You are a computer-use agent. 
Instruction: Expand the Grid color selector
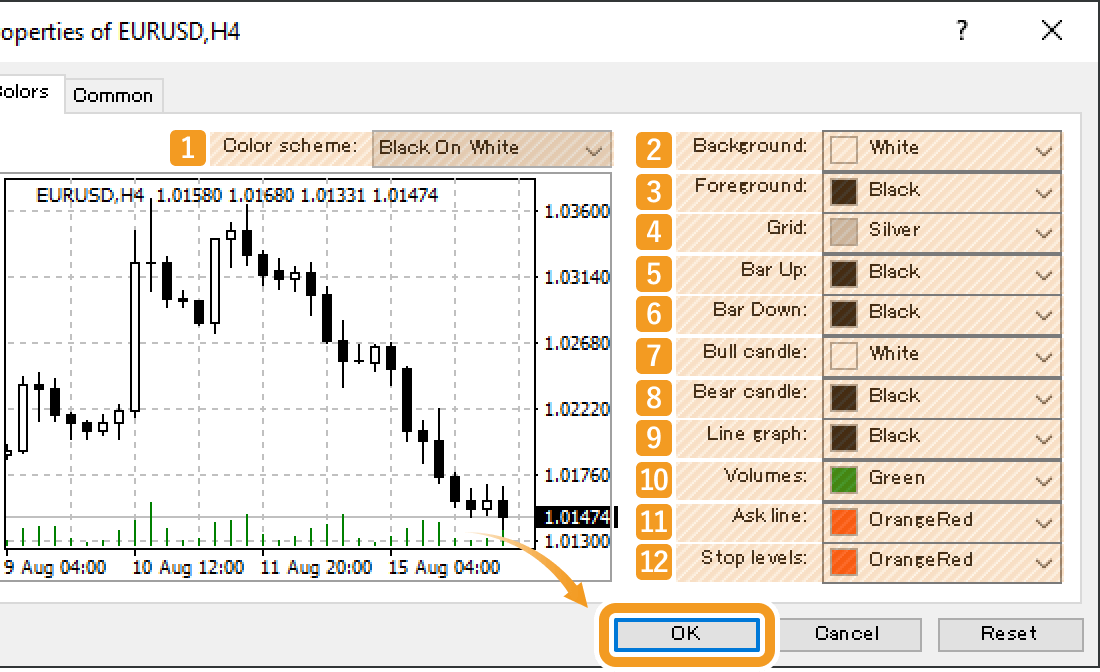click(x=940, y=231)
